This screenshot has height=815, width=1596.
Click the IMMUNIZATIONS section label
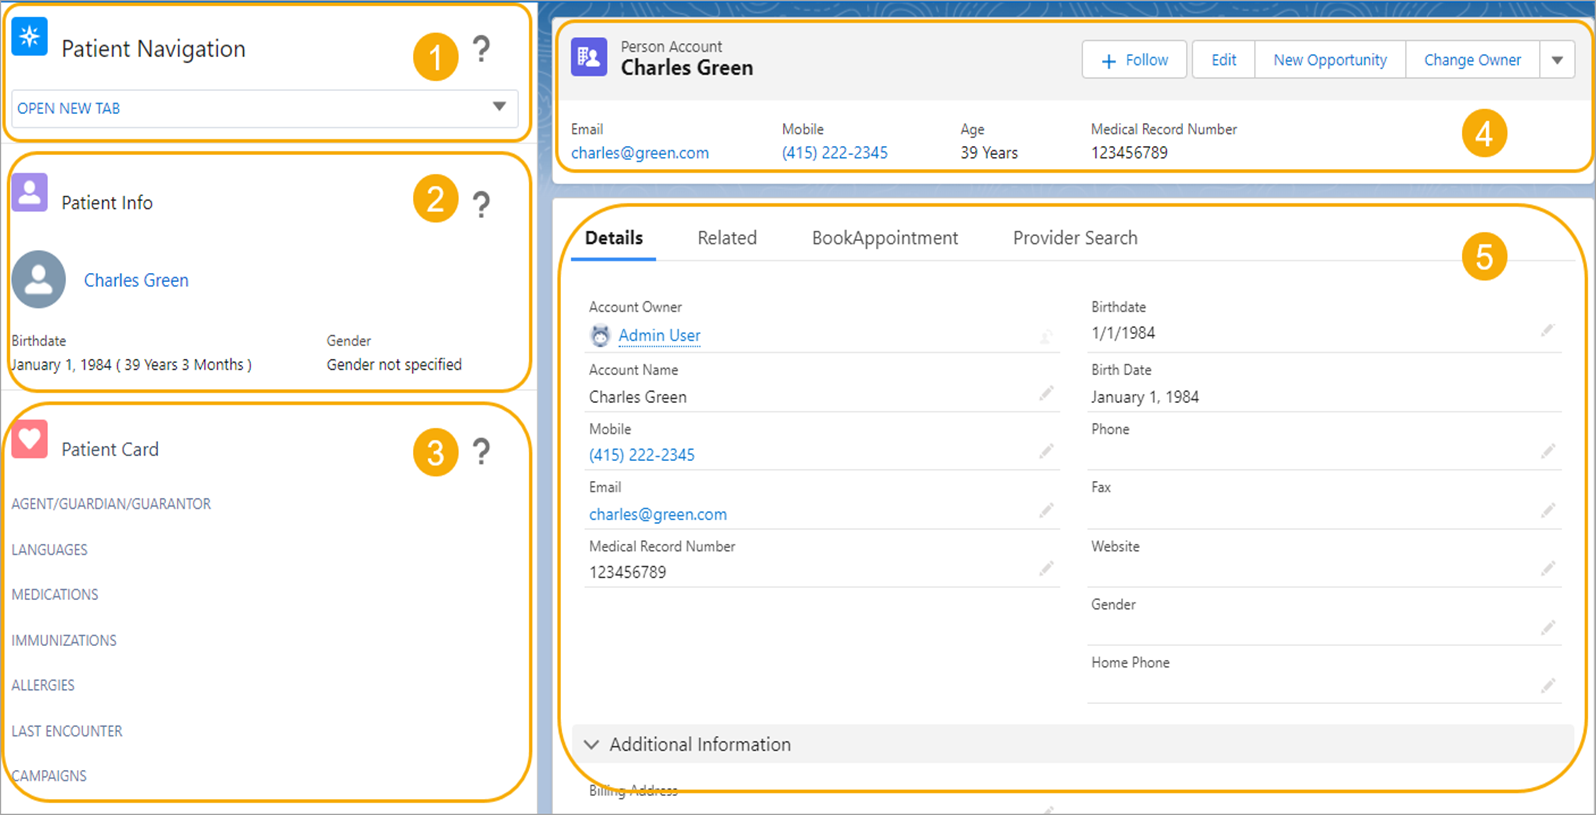64,640
